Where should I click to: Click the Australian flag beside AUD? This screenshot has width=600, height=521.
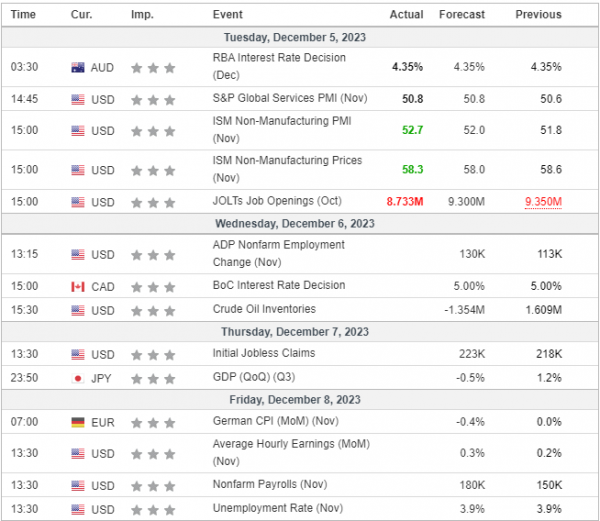(78, 68)
